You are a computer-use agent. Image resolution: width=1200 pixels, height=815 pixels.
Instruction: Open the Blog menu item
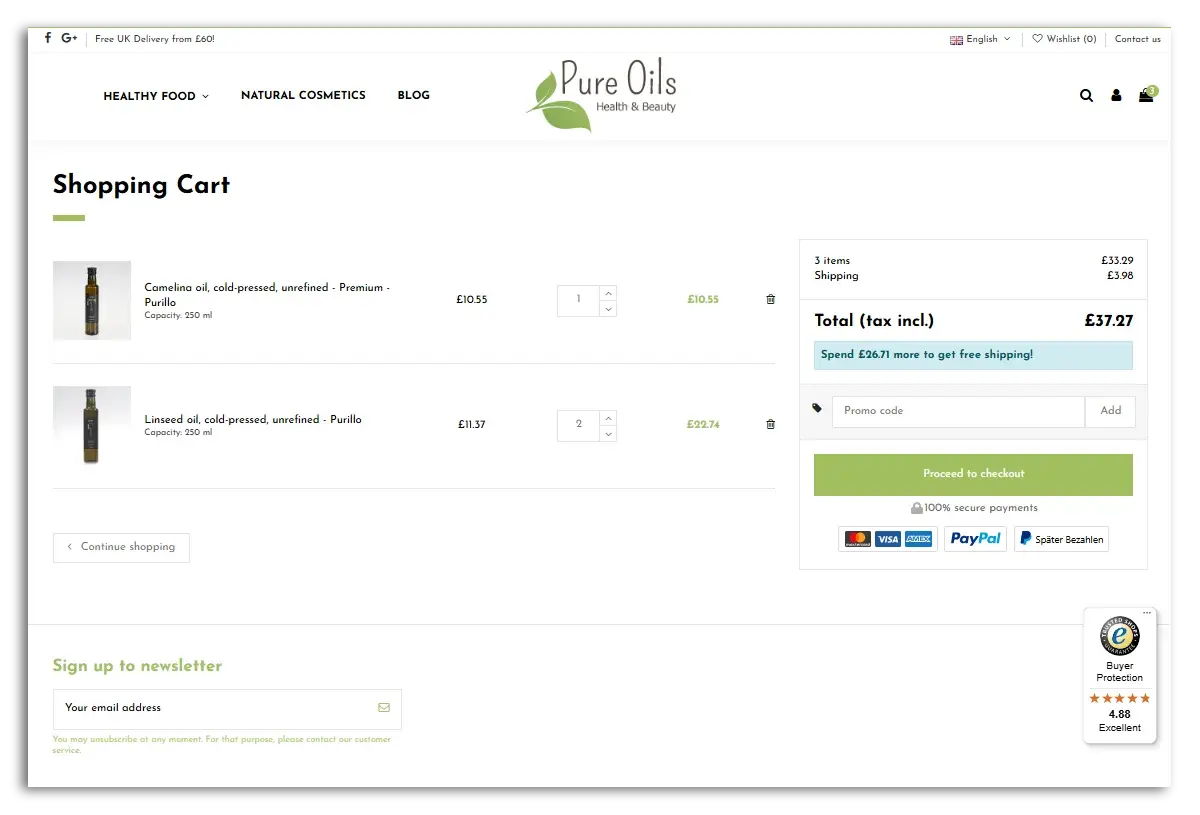click(413, 95)
